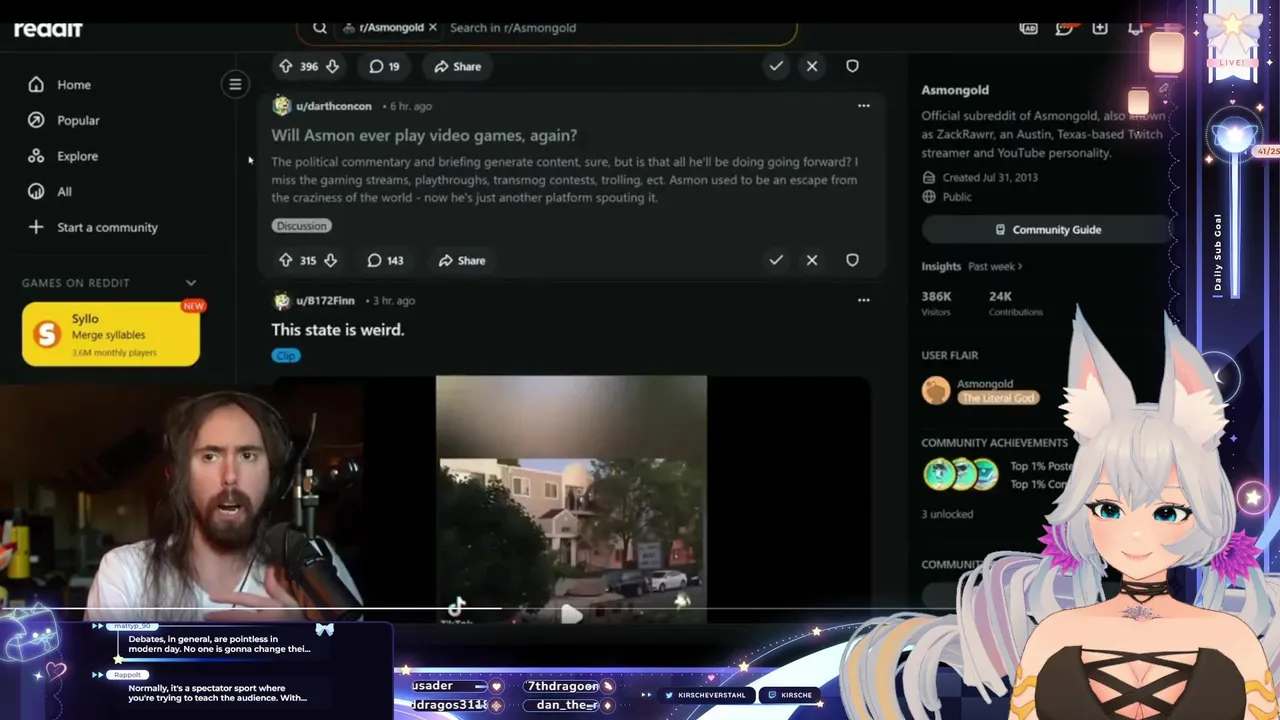Image resolution: width=1280 pixels, height=720 pixels.
Task: Click the 24K Contributions stat
Action: pyautogui.click(x=1015, y=303)
